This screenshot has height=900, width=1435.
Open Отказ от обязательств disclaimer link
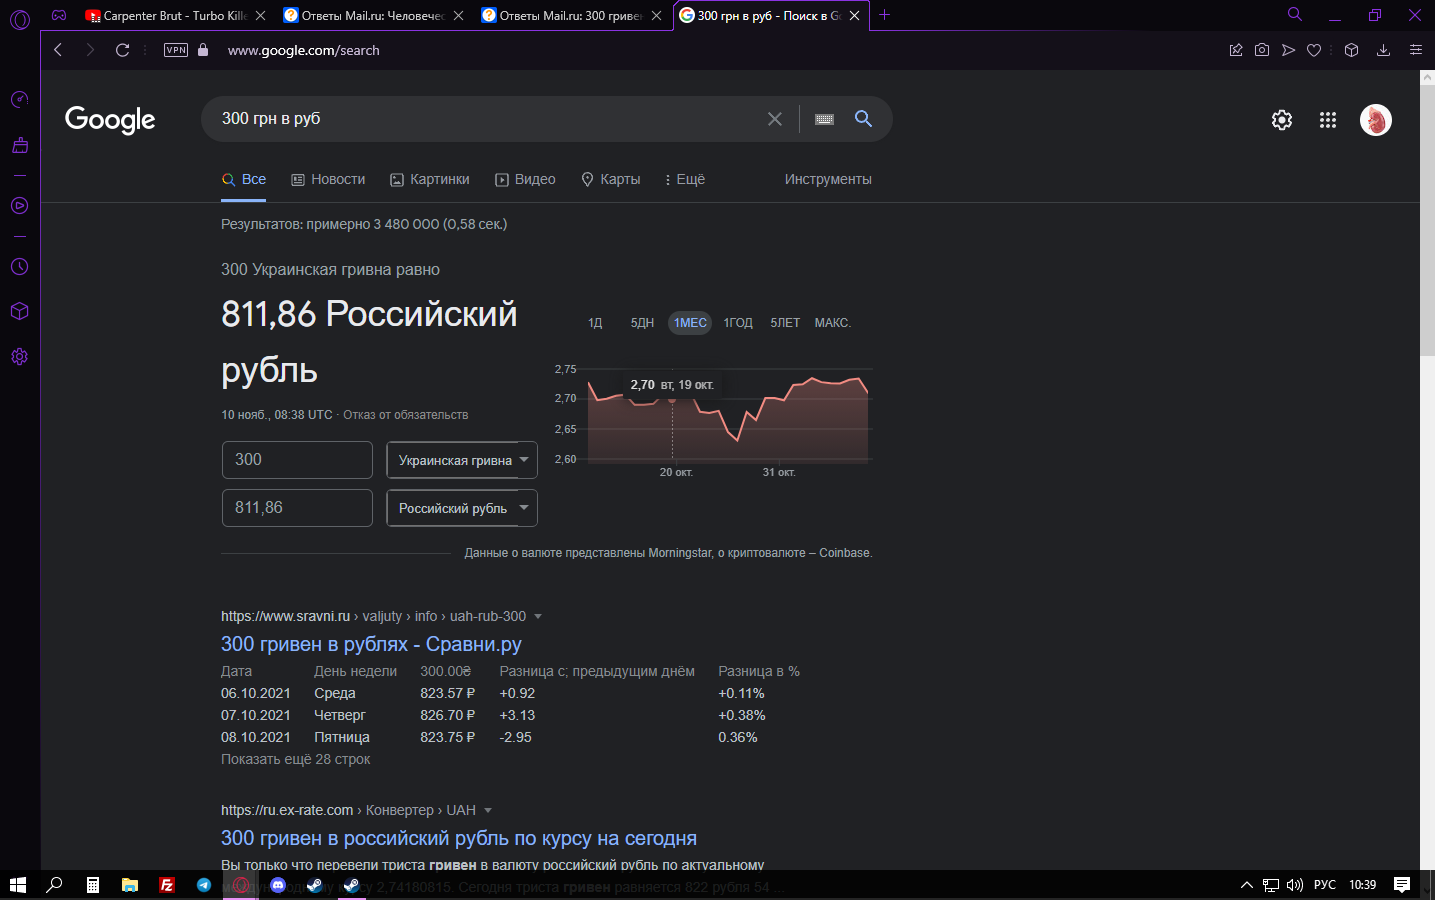(405, 415)
